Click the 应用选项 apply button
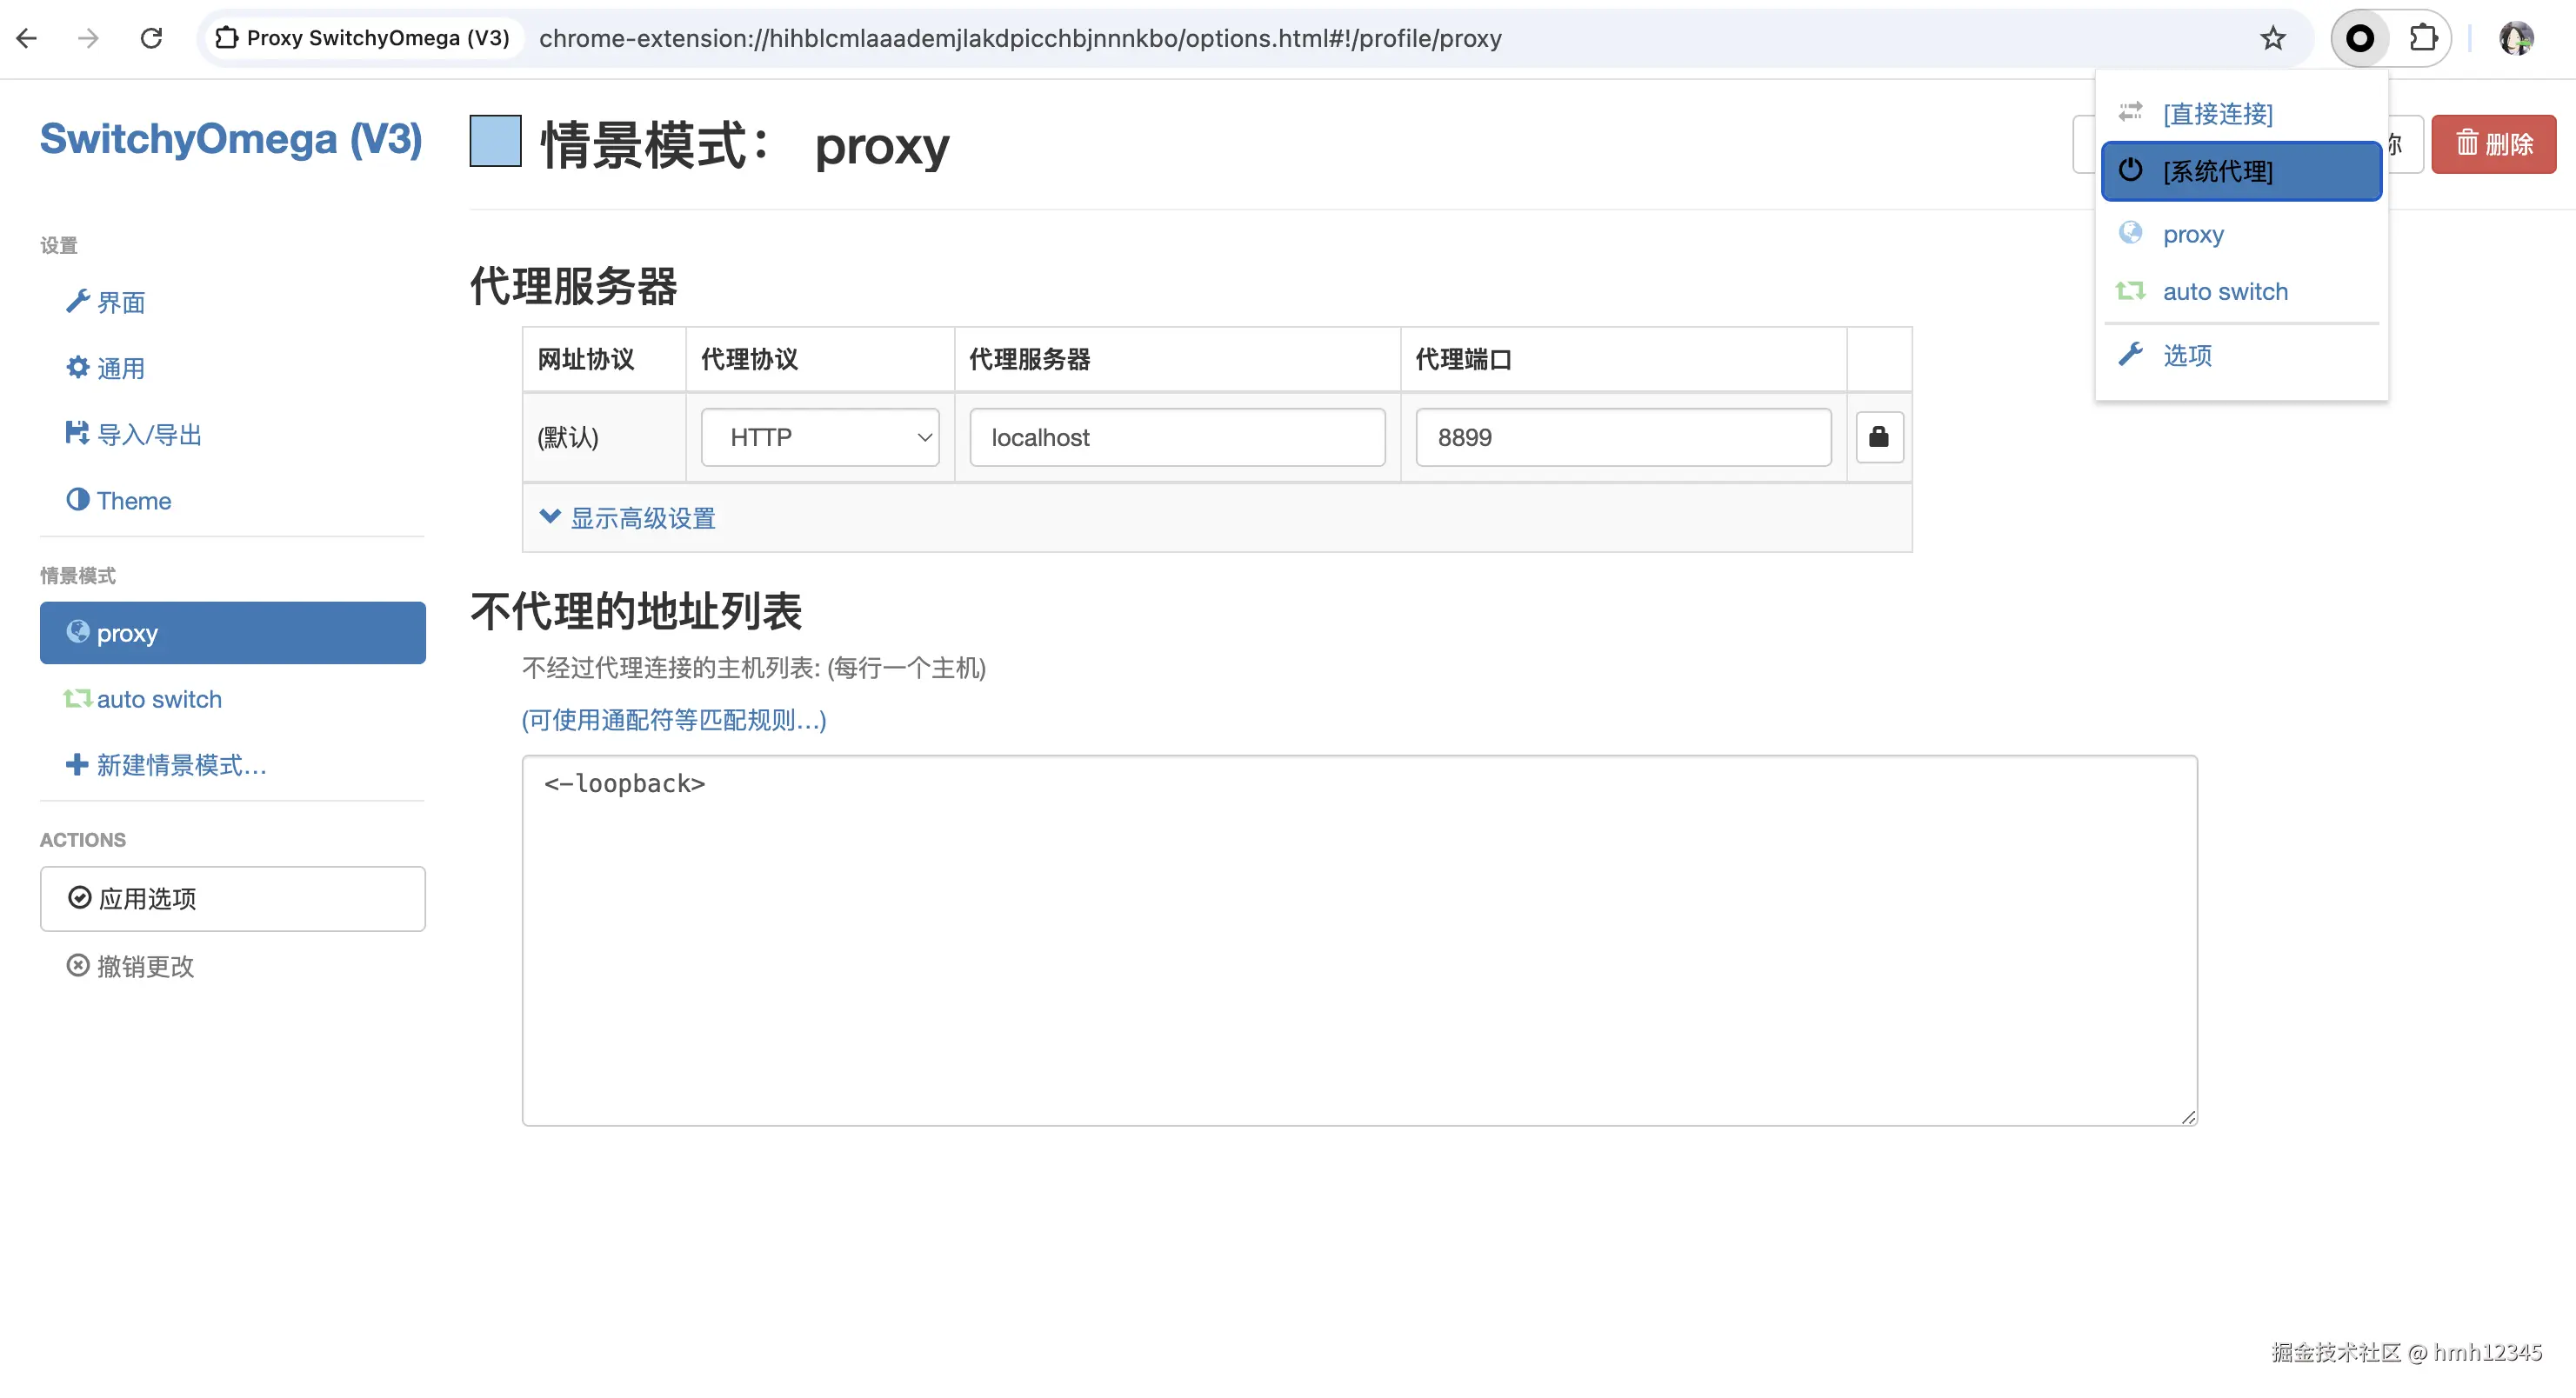The height and width of the screenshot is (1398, 2576). tap(232, 898)
